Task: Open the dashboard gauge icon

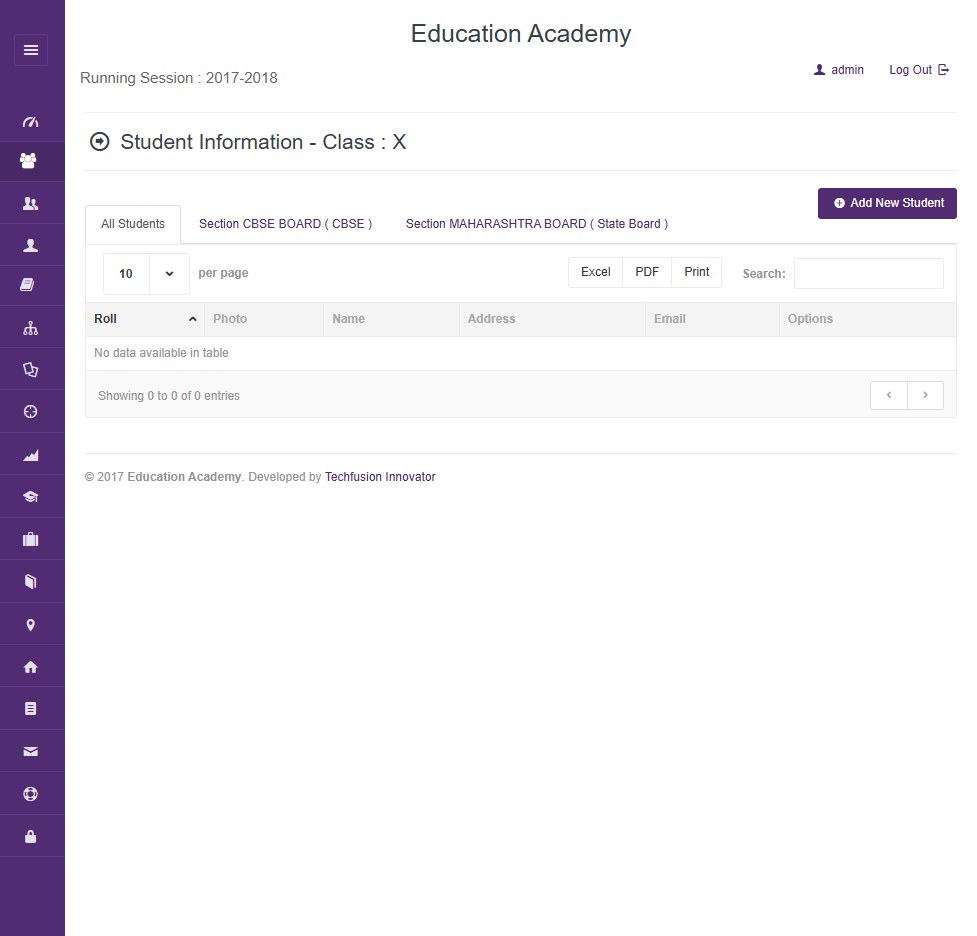Action: pyautogui.click(x=31, y=122)
